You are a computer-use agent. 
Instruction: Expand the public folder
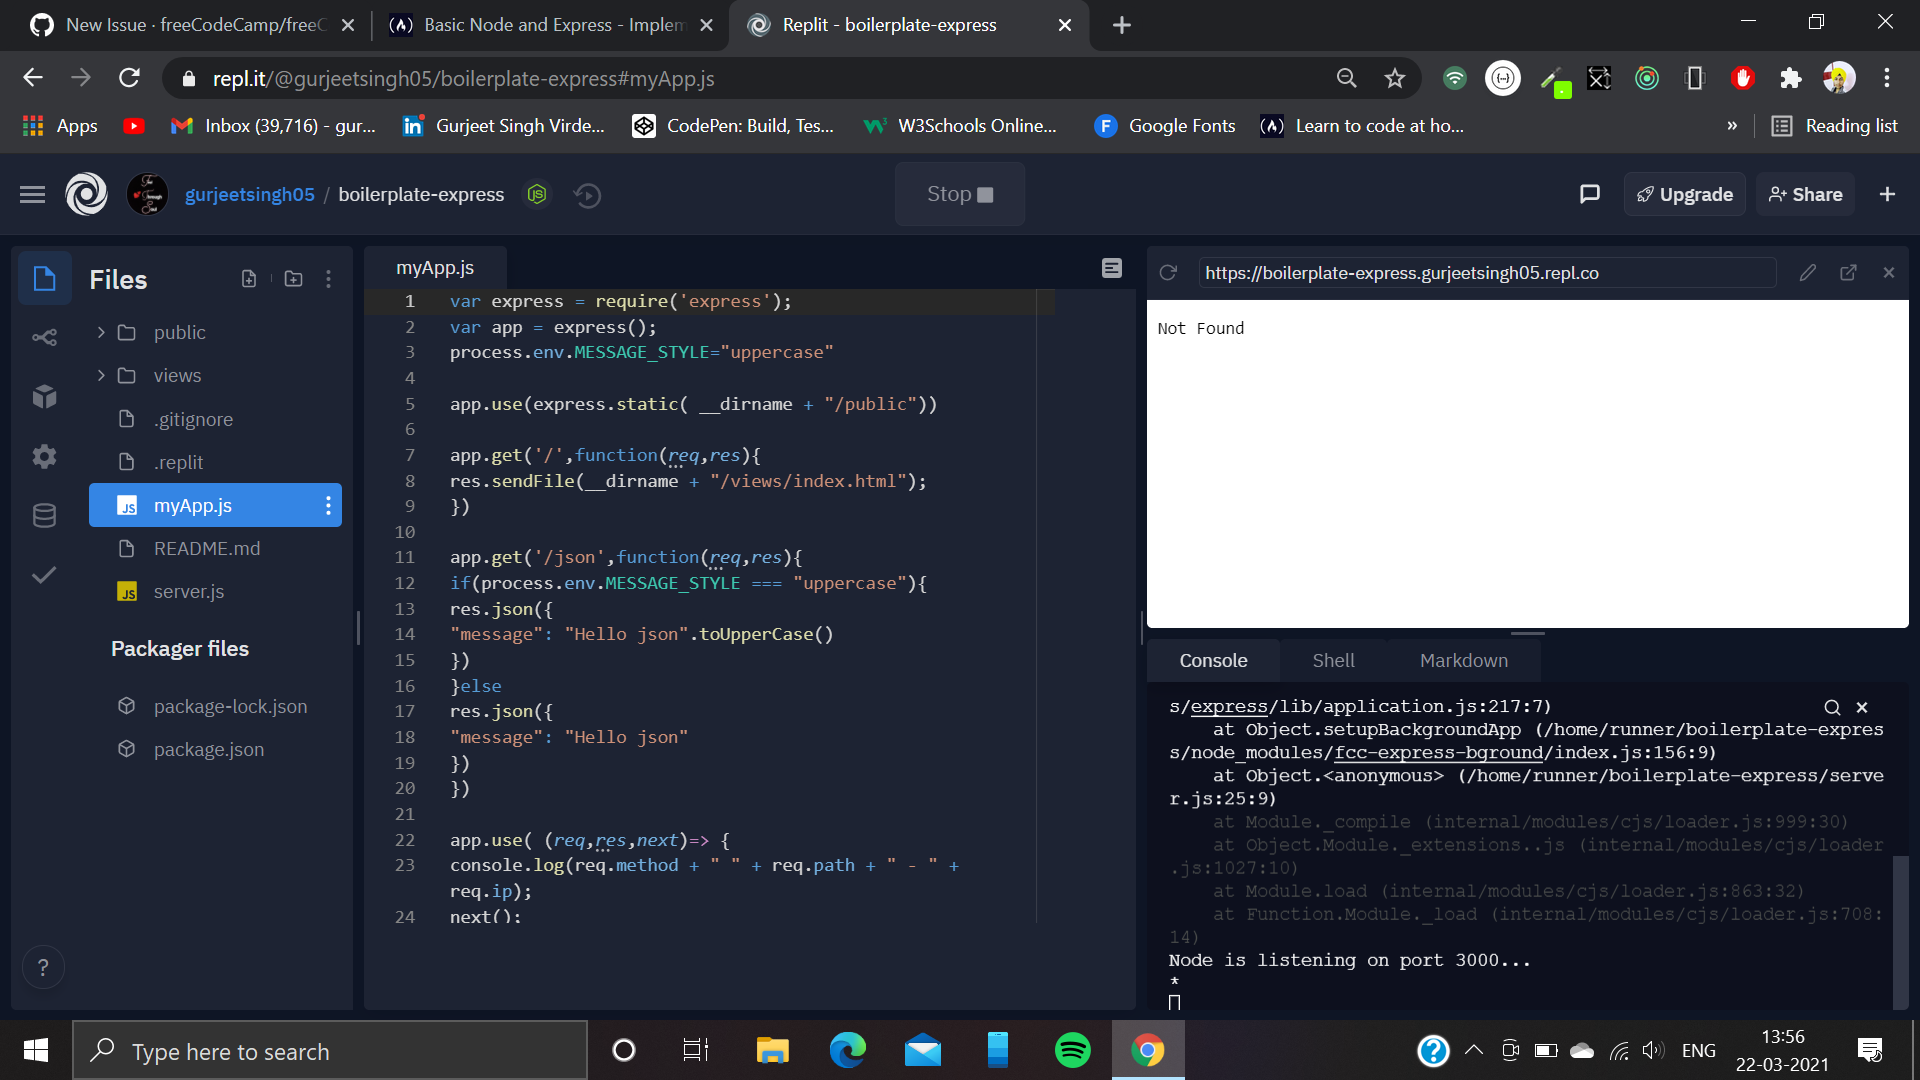[x=101, y=332]
